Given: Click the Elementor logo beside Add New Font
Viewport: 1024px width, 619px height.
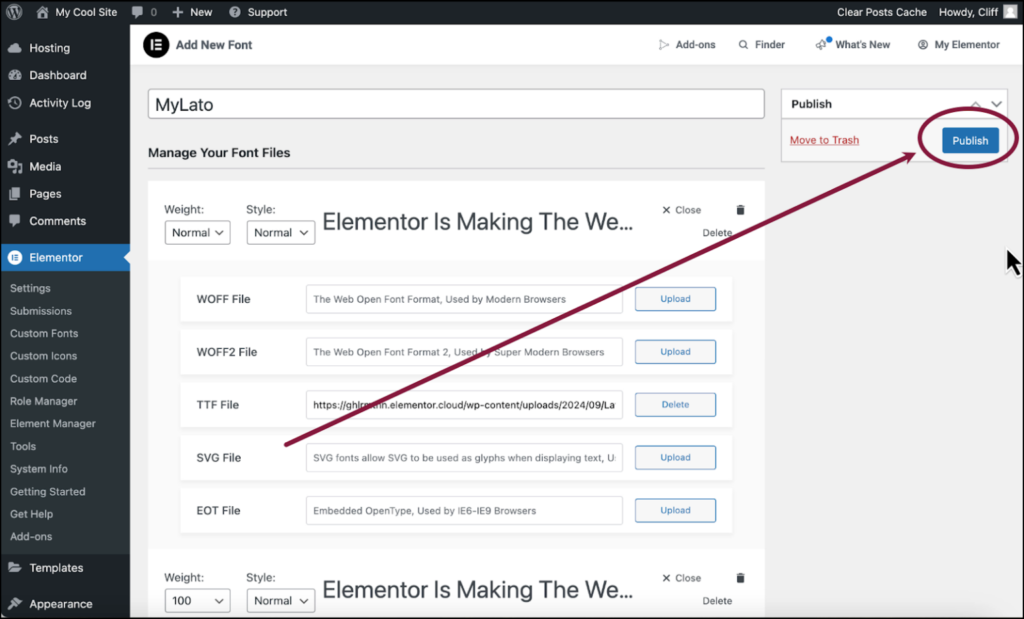Looking at the screenshot, I should (x=156, y=44).
